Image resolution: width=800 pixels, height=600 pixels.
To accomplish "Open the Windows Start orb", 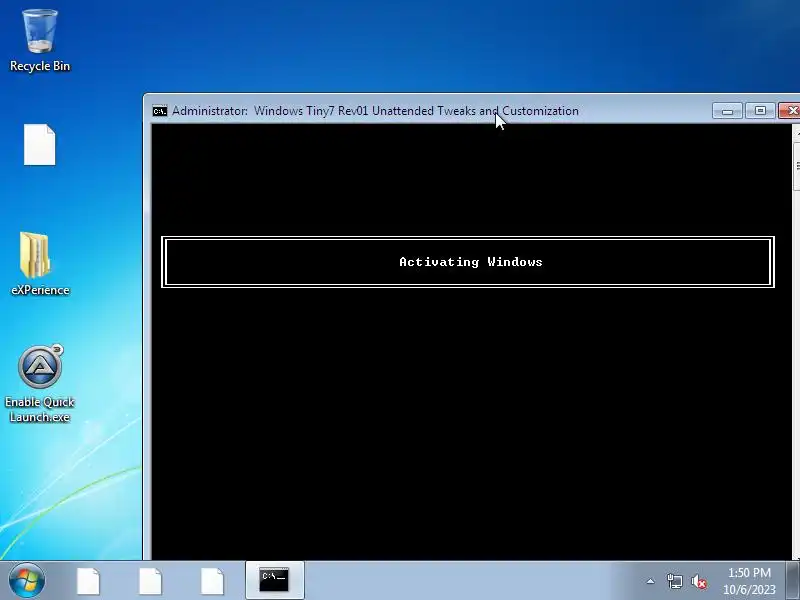I will [27, 581].
